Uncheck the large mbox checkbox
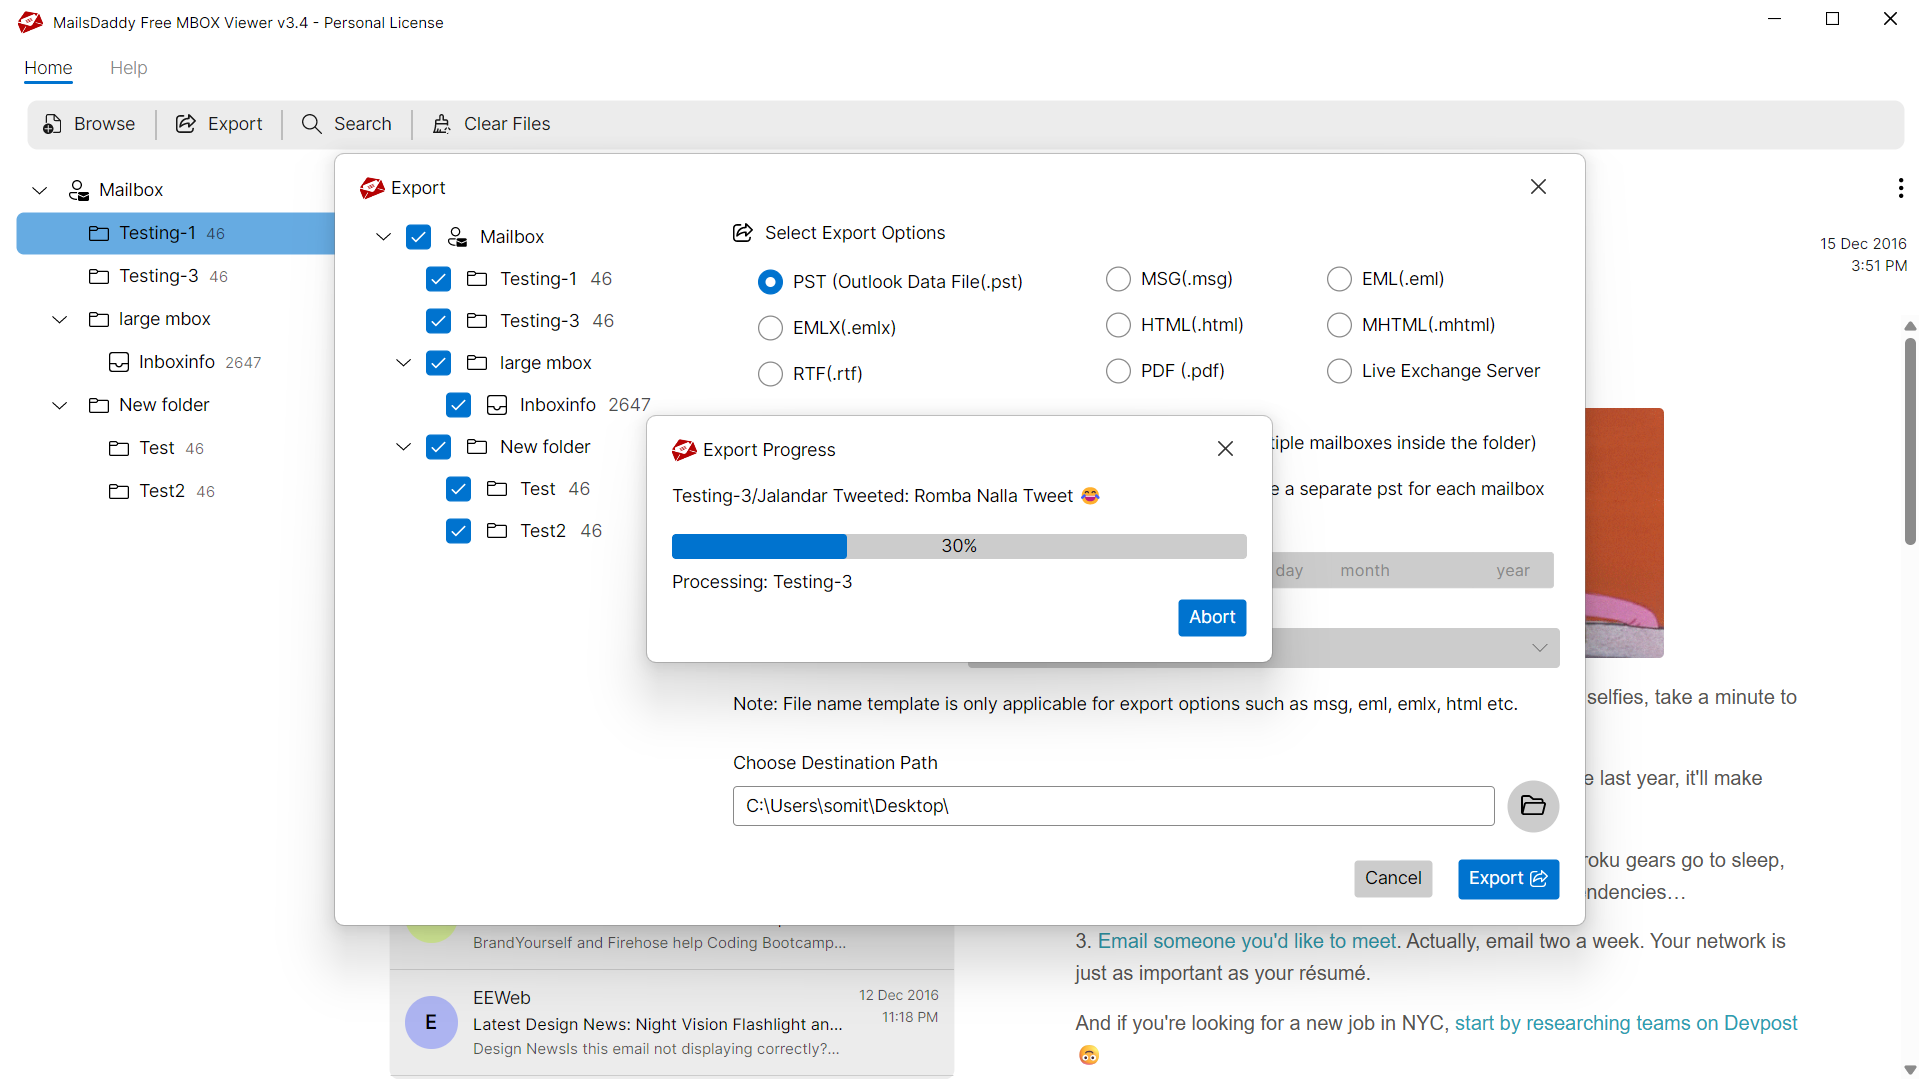The image size is (1919, 1079). [x=438, y=363]
